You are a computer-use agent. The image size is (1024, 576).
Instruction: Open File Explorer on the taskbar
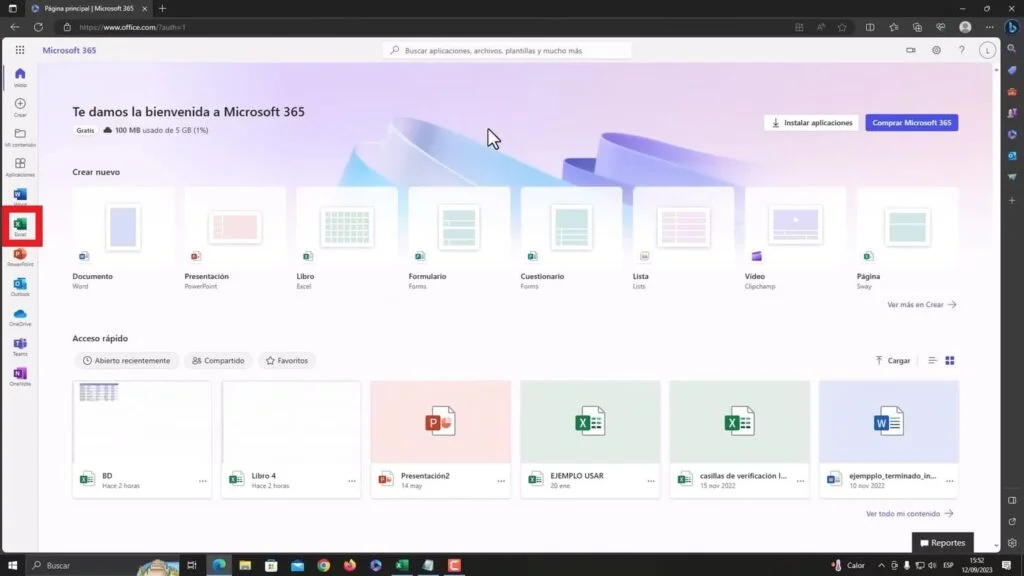click(245, 565)
